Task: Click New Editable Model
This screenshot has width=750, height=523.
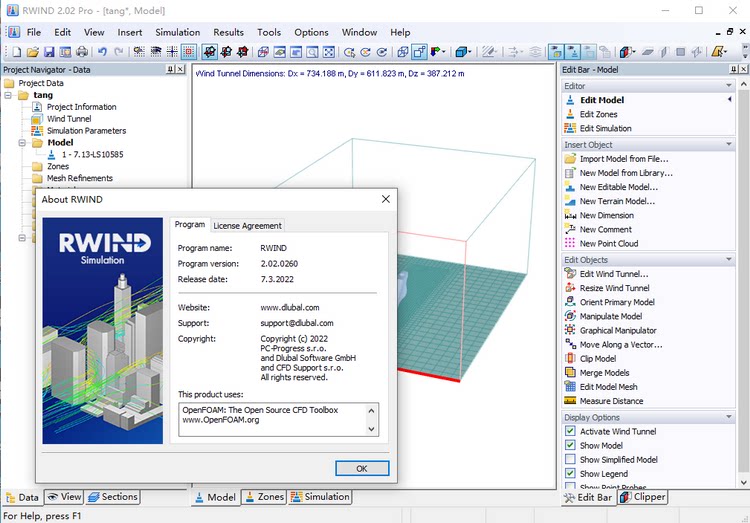Action: coord(618,187)
